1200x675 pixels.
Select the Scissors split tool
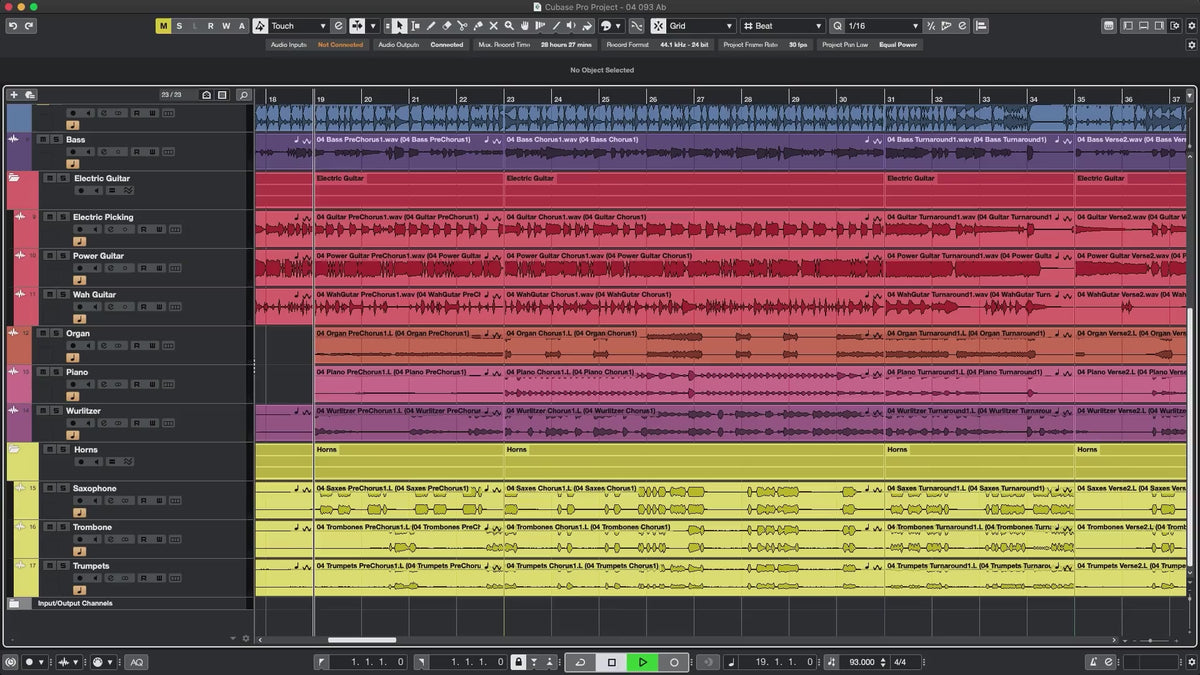pyautogui.click(x=462, y=26)
